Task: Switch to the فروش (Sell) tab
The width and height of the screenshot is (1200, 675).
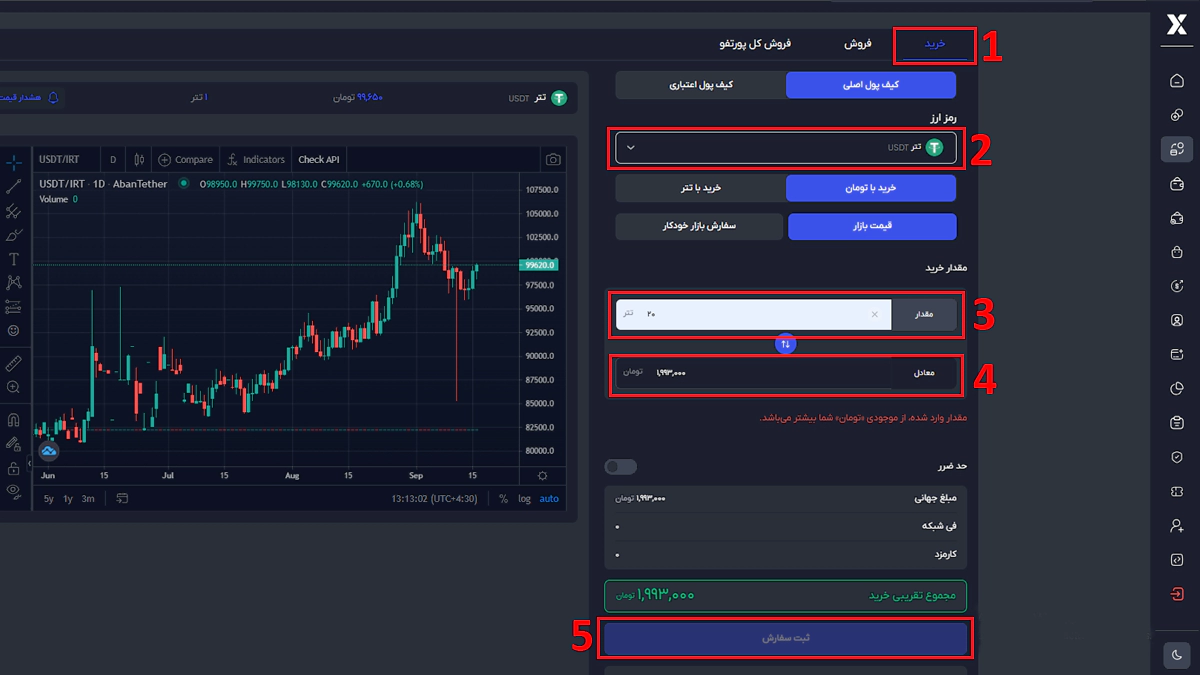Action: (858, 44)
